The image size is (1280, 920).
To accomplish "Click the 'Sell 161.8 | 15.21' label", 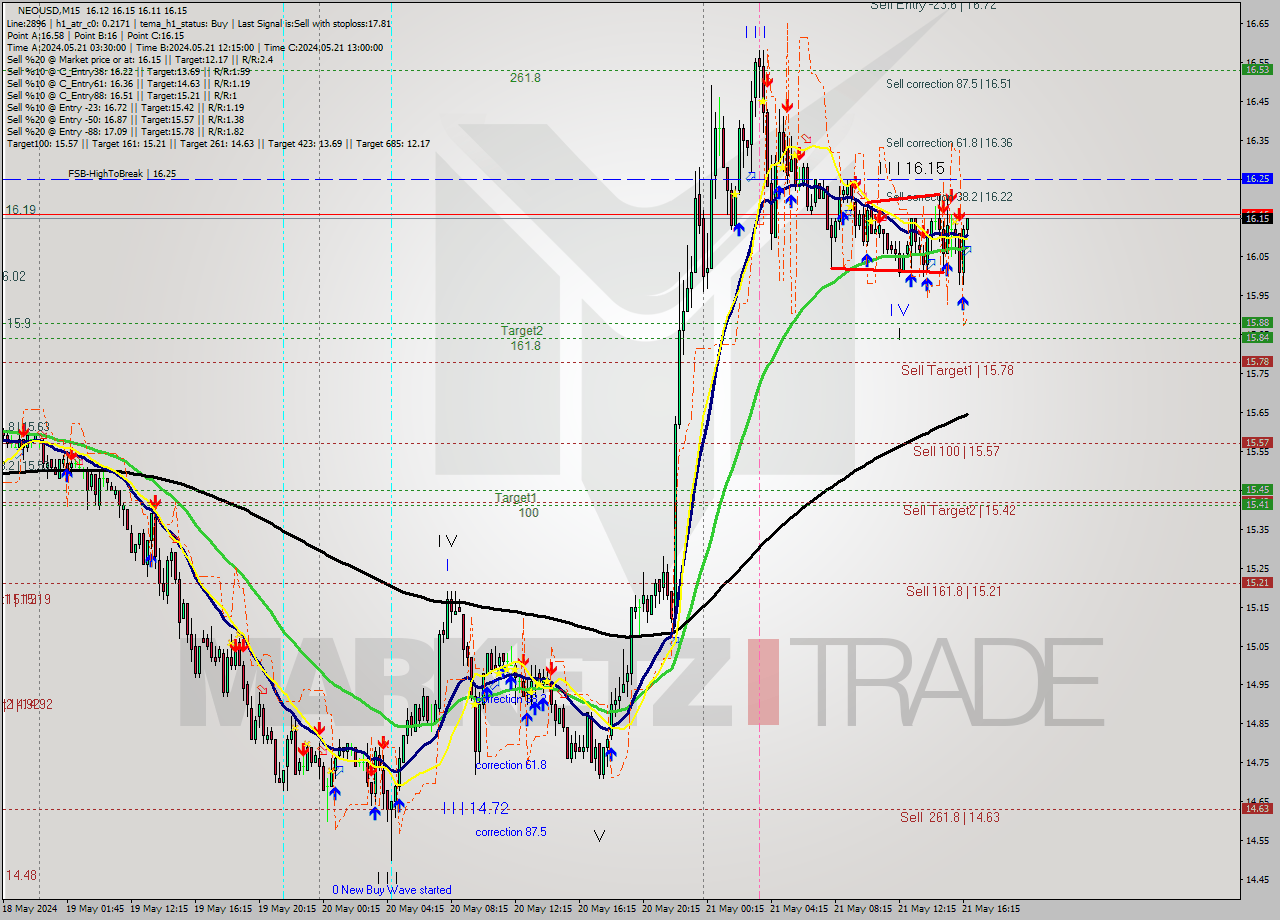I will pyautogui.click(x=953, y=591).
